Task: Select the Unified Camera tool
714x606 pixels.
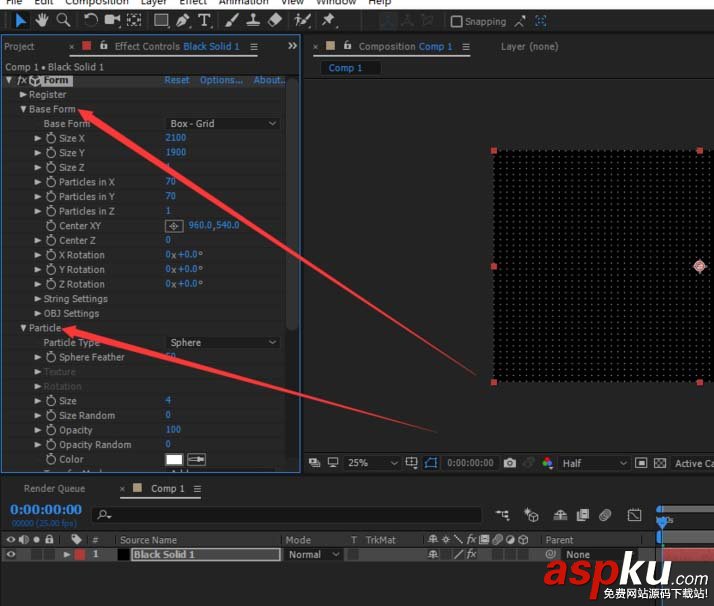Action: tap(112, 20)
